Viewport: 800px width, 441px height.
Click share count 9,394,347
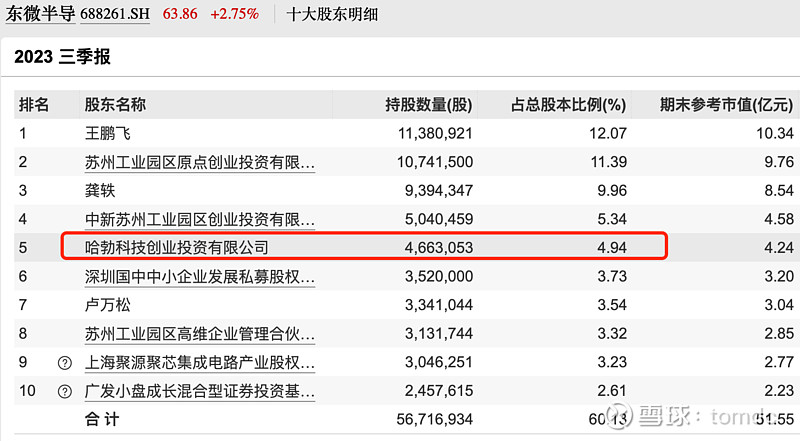click(439, 191)
